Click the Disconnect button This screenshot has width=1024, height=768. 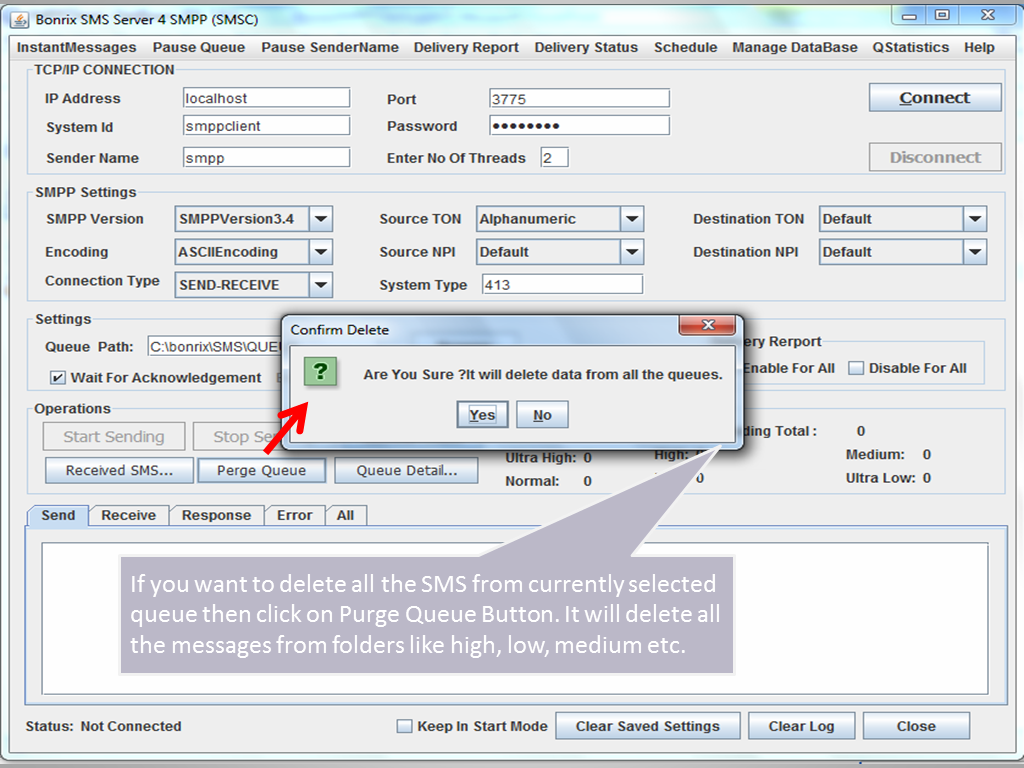pyautogui.click(x=935, y=157)
